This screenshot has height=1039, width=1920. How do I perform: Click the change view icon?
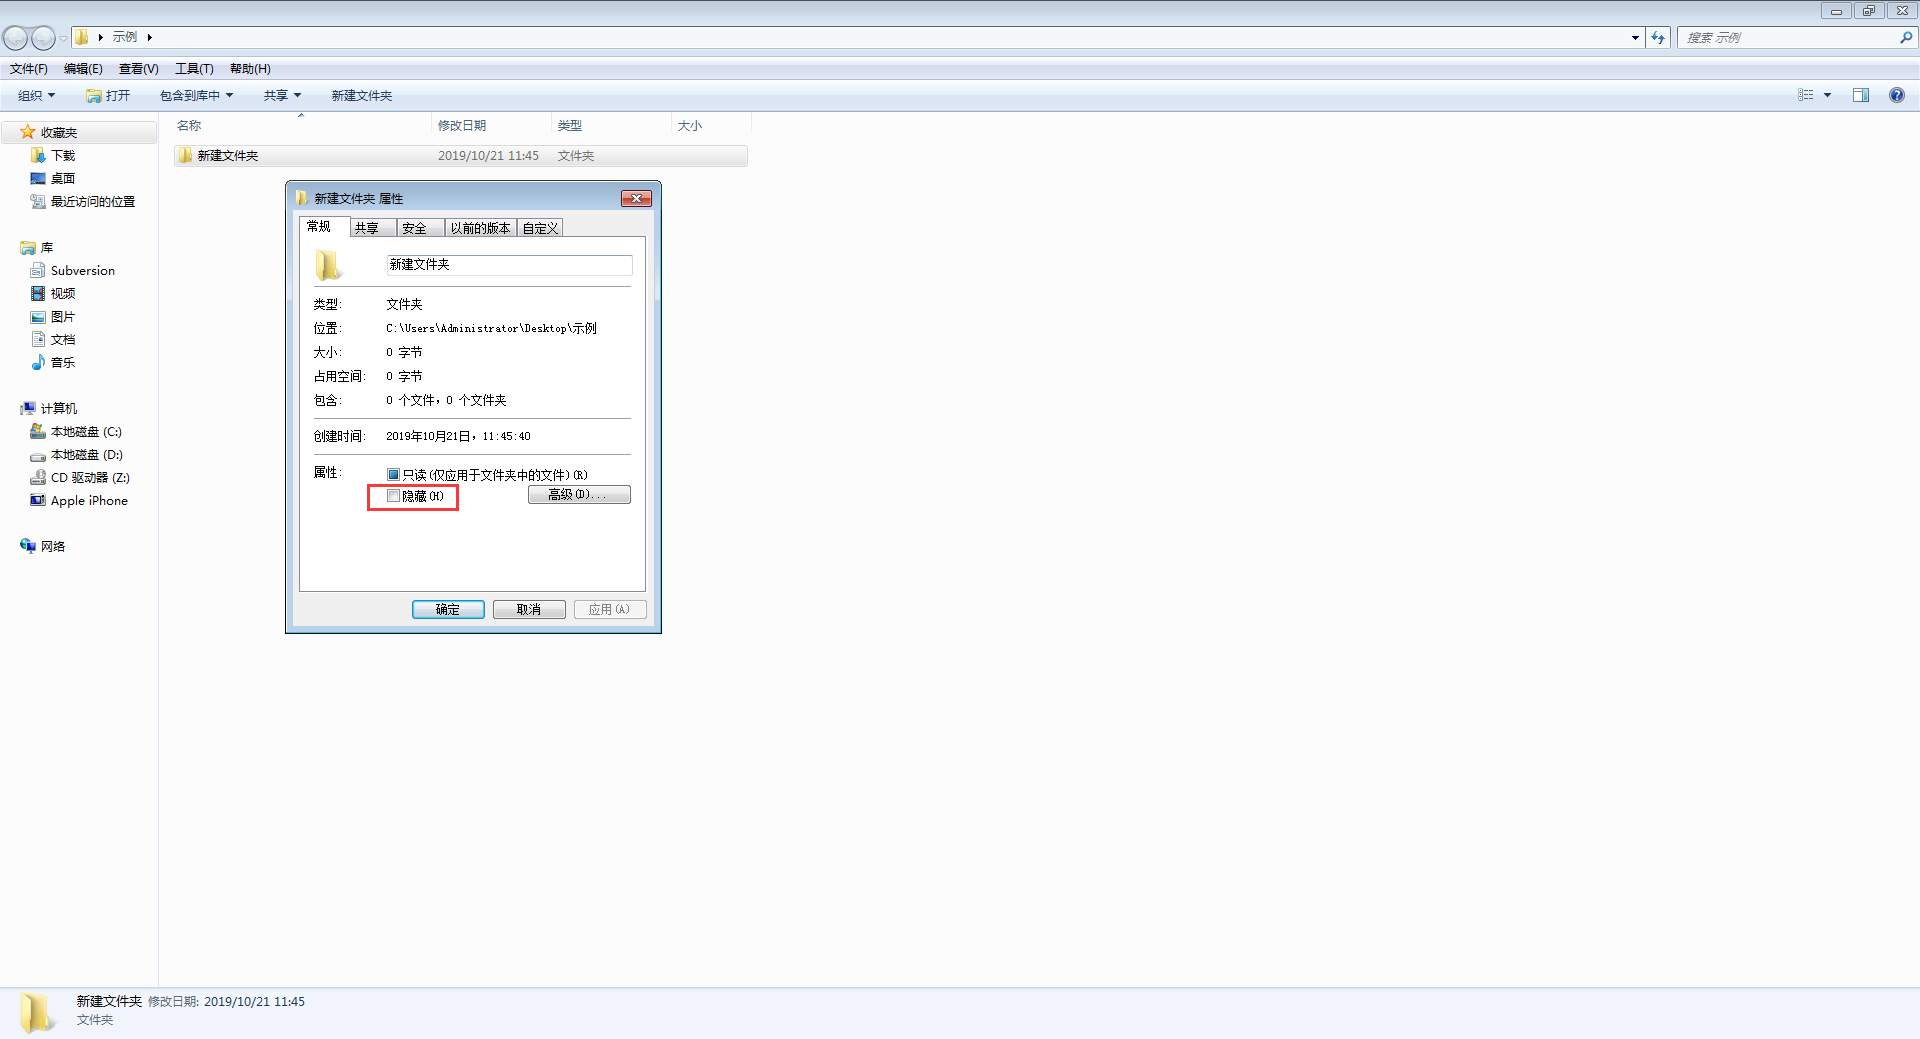click(1806, 95)
